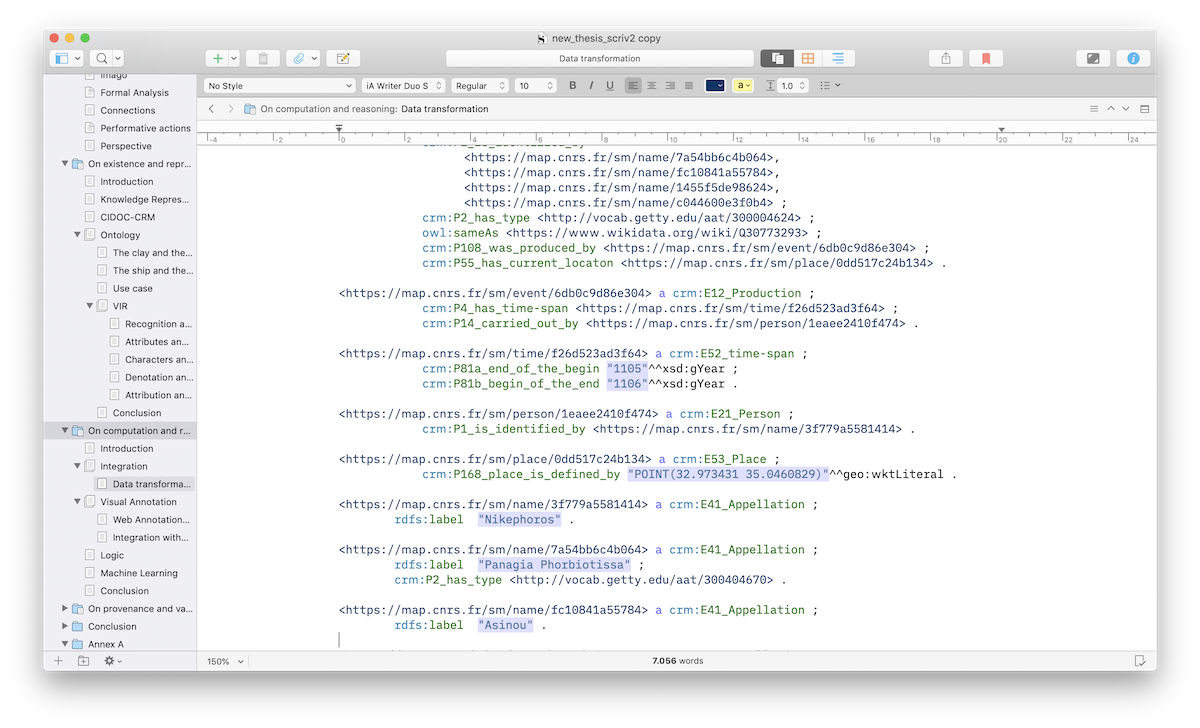Enter composition mode from toolbar

(1093, 59)
